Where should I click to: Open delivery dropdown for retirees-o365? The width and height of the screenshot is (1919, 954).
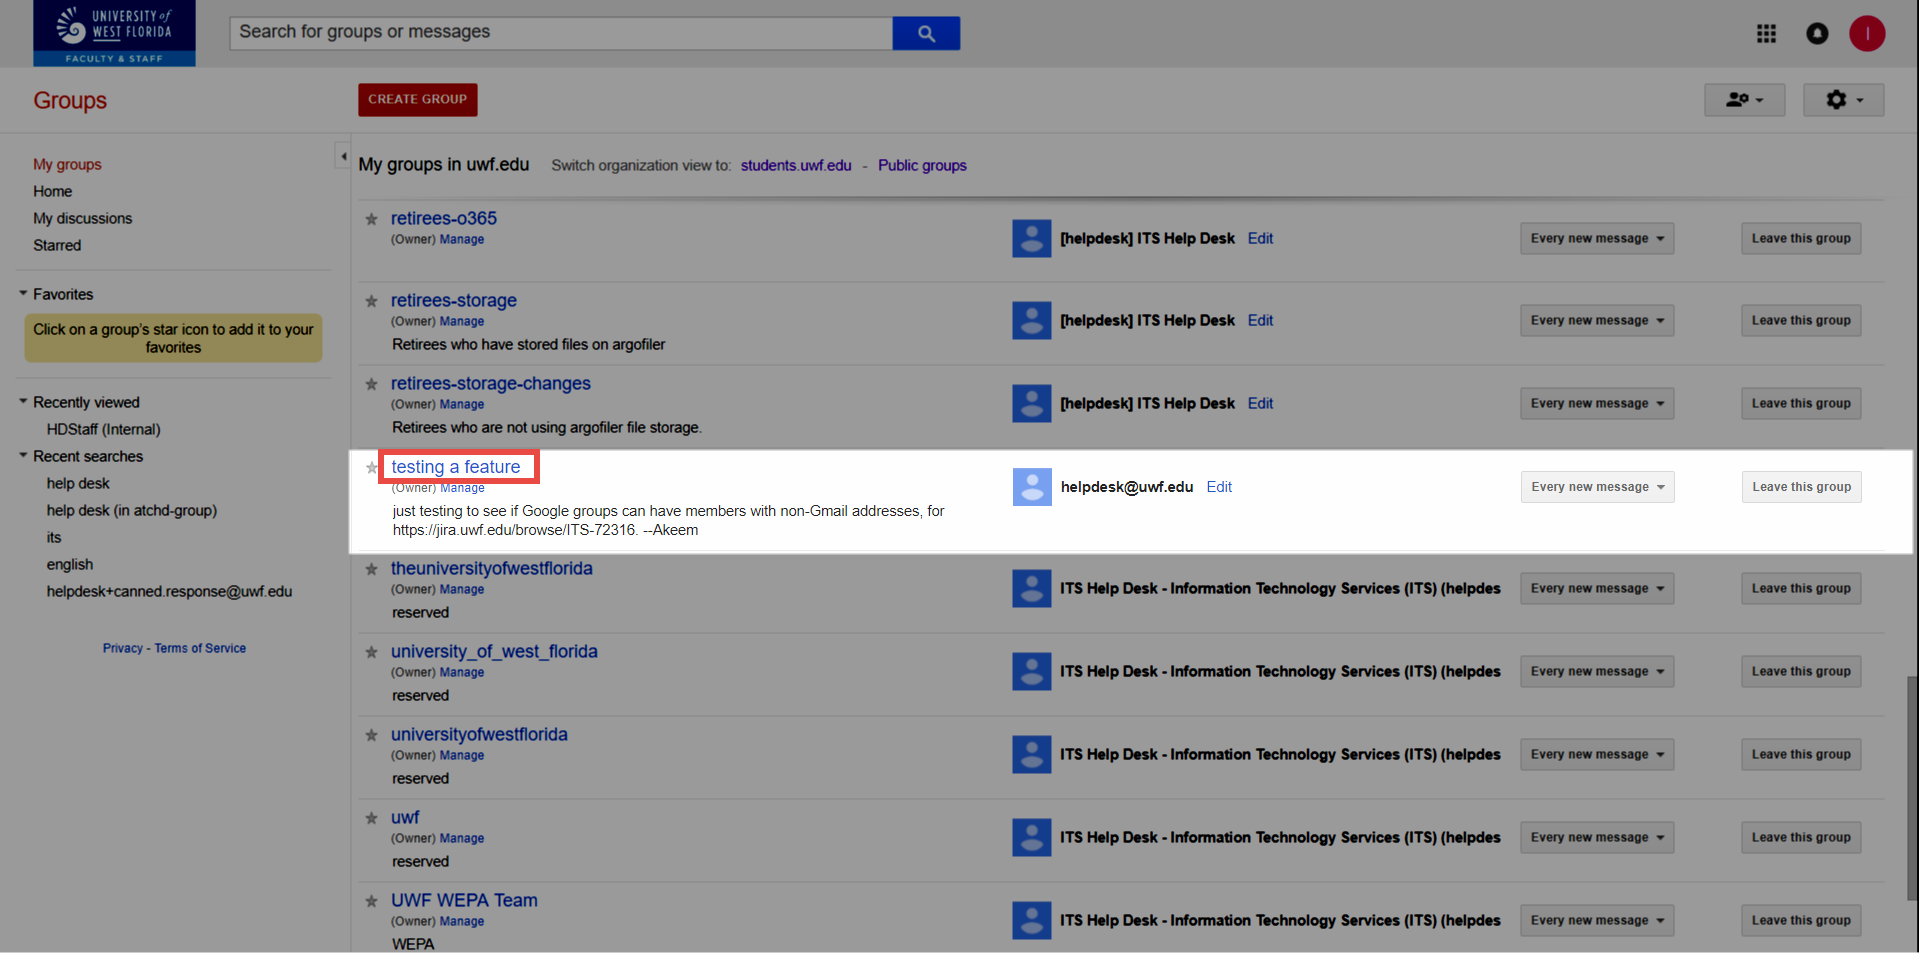pos(1597,238)
